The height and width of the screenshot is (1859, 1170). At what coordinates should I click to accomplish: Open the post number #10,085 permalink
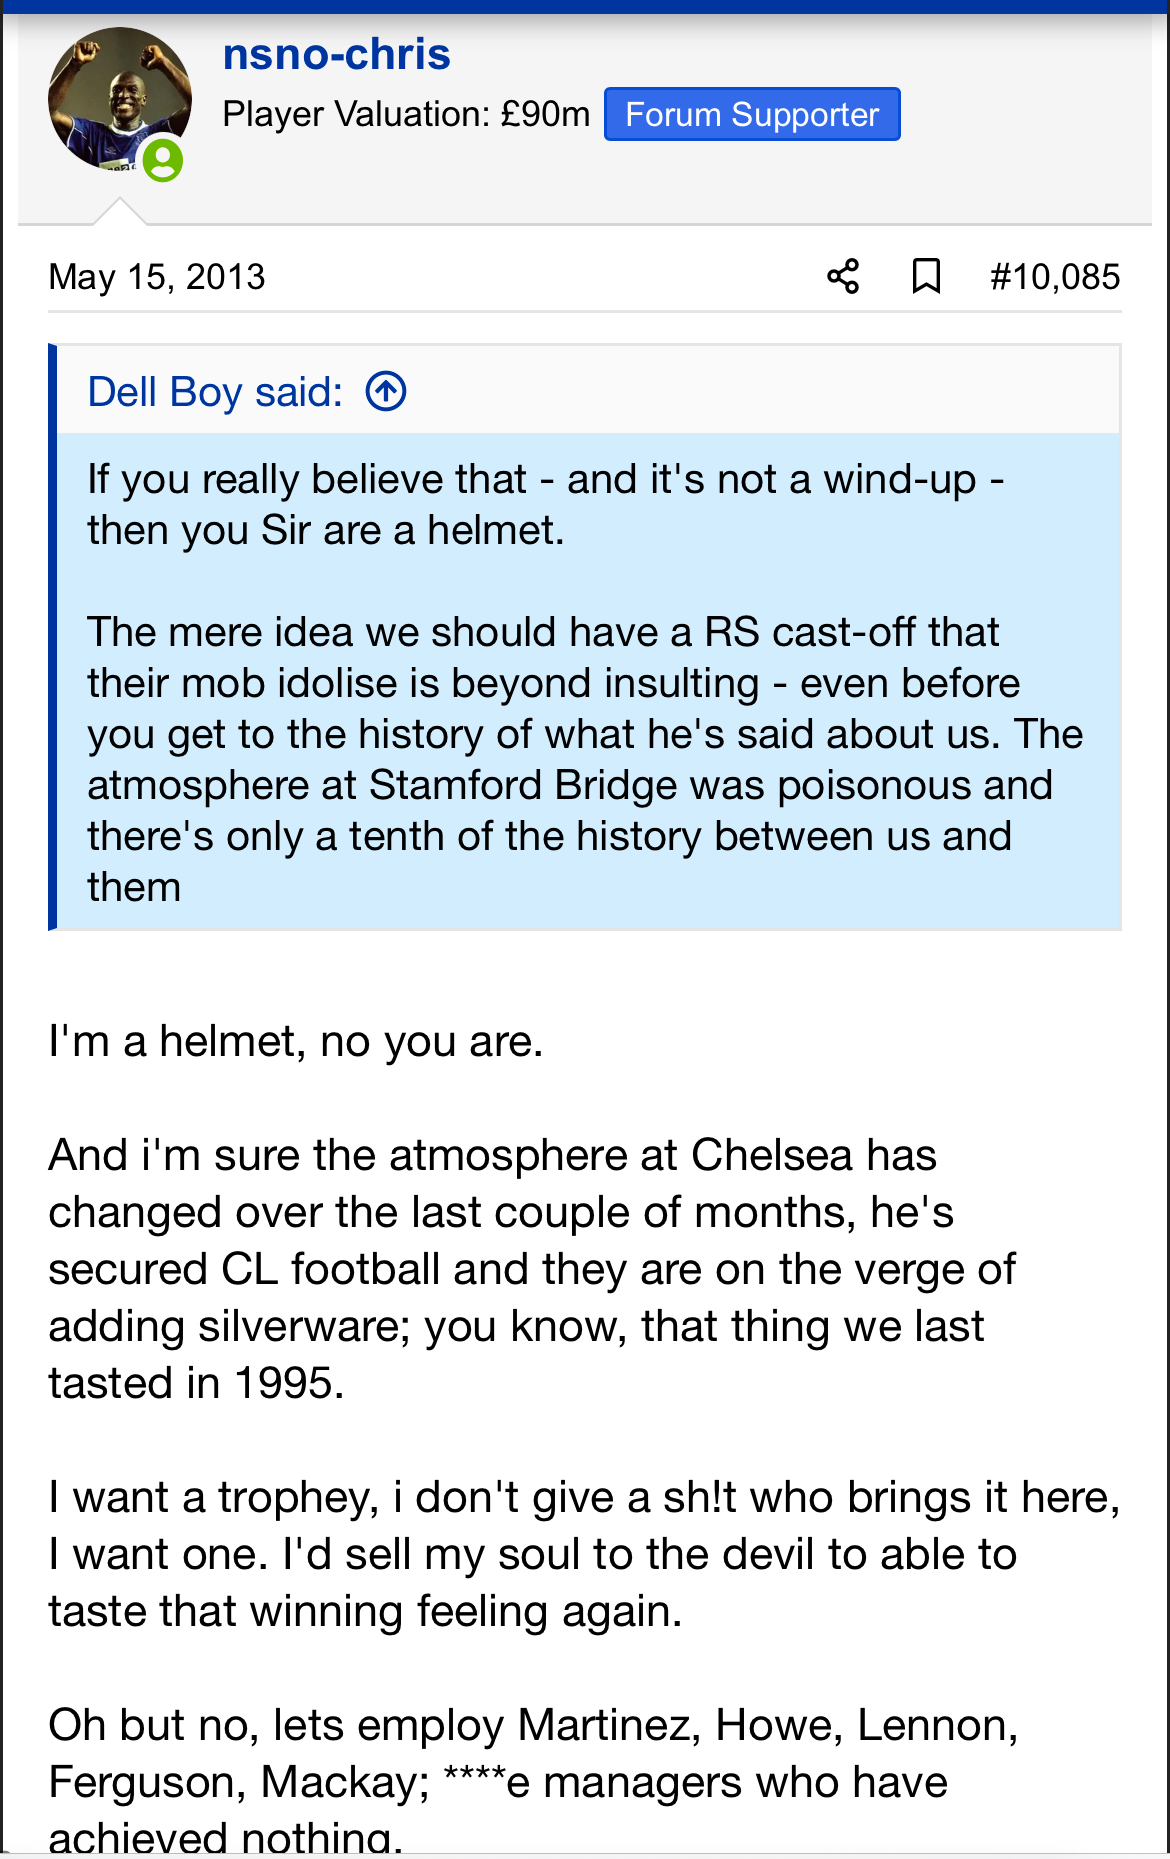pyautogui.click(x=1055, y=277)
